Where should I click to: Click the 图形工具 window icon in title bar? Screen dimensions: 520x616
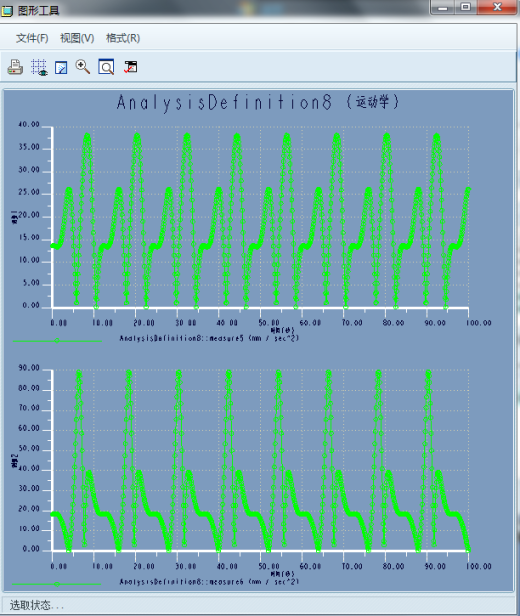7,11
